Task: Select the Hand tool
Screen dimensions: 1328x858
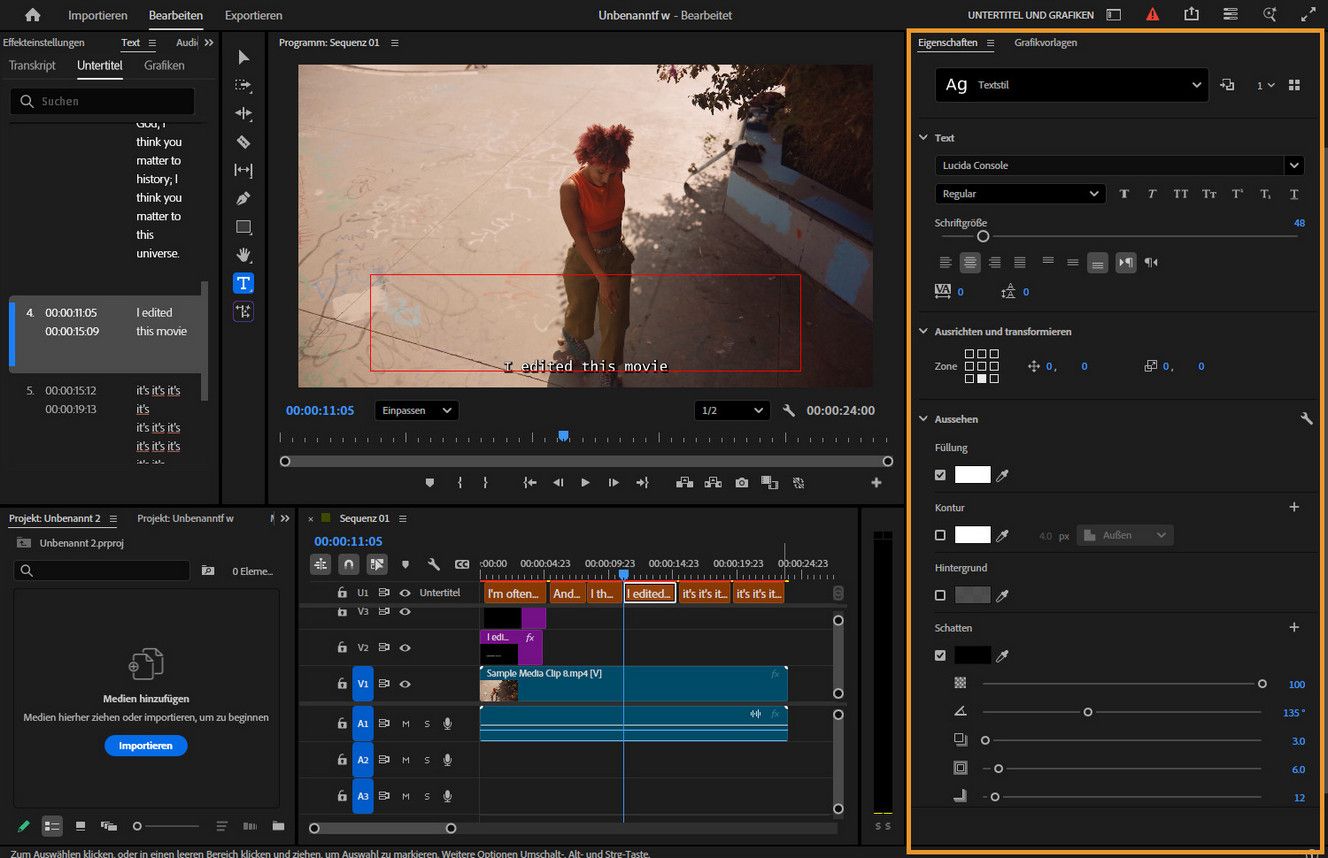Action: click(242, 255)
